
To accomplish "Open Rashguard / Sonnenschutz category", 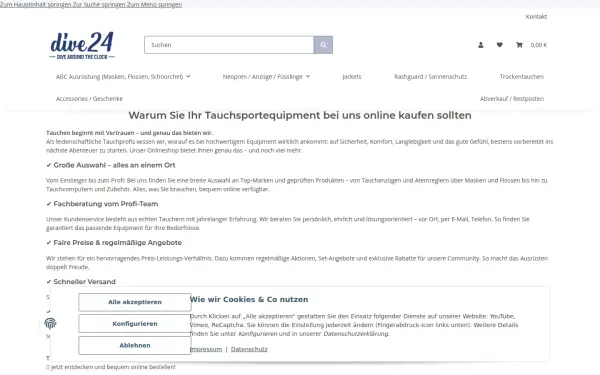I will coord(430,77).
